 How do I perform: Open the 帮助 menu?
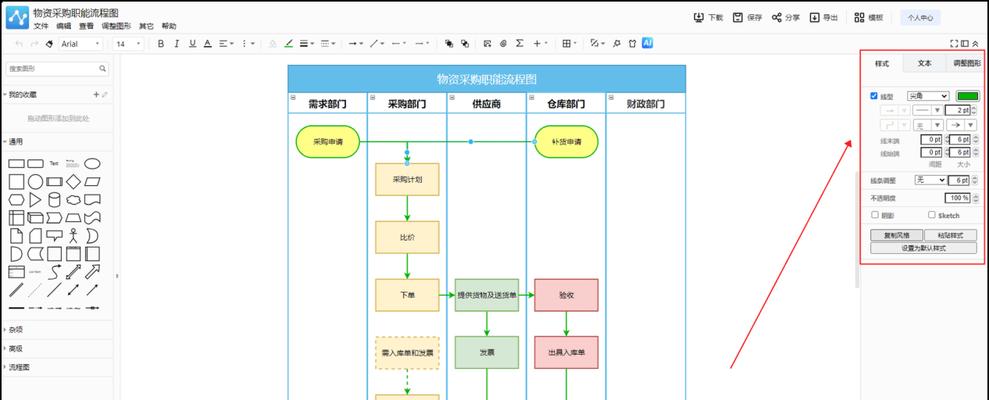click(x=169, y=26)
